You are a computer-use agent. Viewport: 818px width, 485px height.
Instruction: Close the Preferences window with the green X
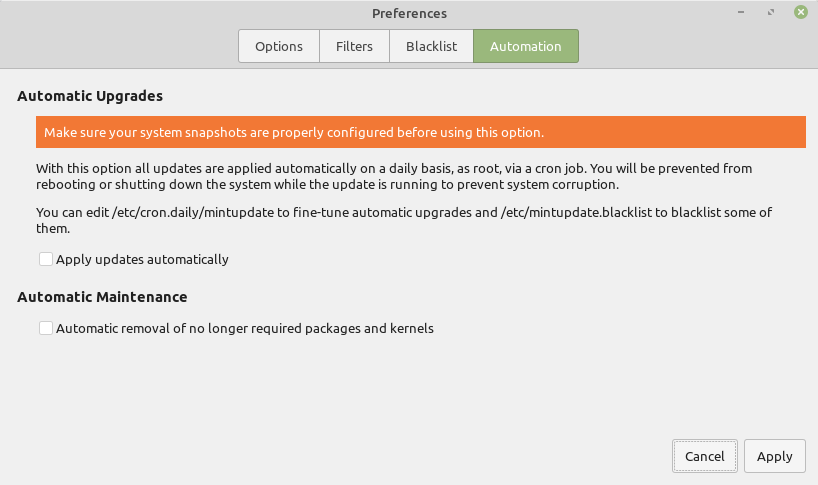coord(801,12)
